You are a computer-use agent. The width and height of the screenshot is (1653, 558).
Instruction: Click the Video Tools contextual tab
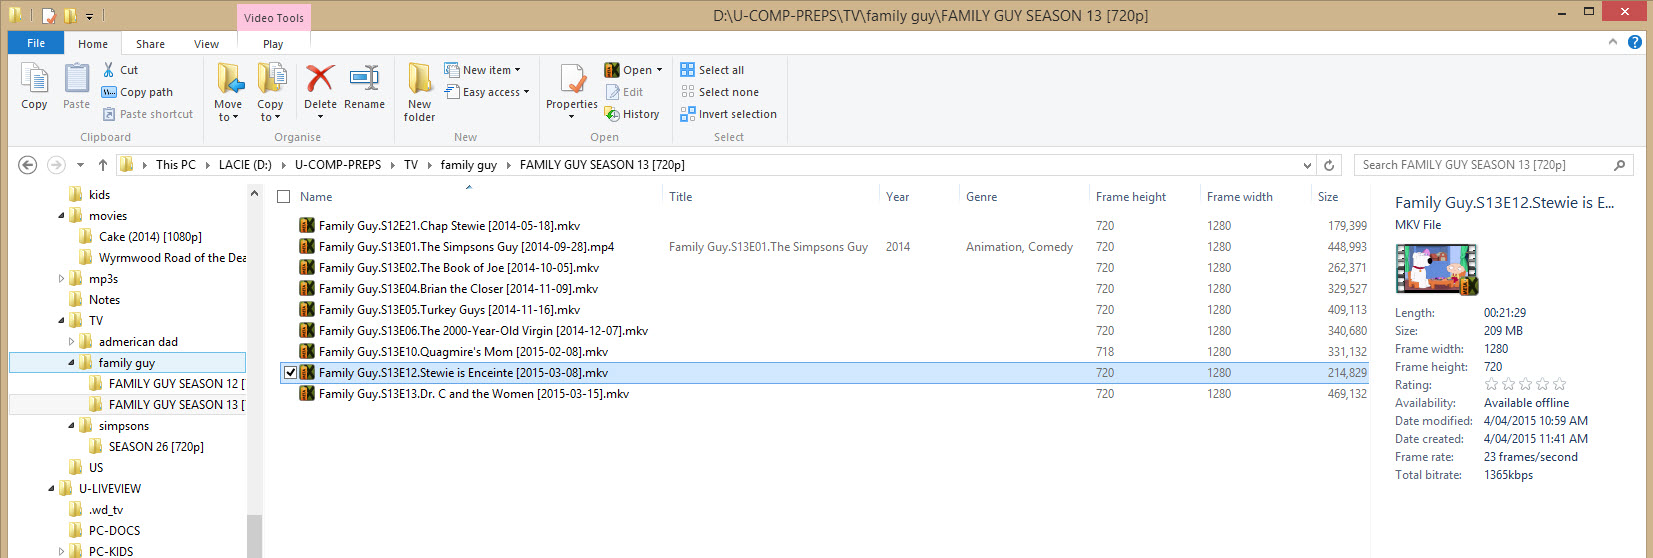click(x=273, y=17)
